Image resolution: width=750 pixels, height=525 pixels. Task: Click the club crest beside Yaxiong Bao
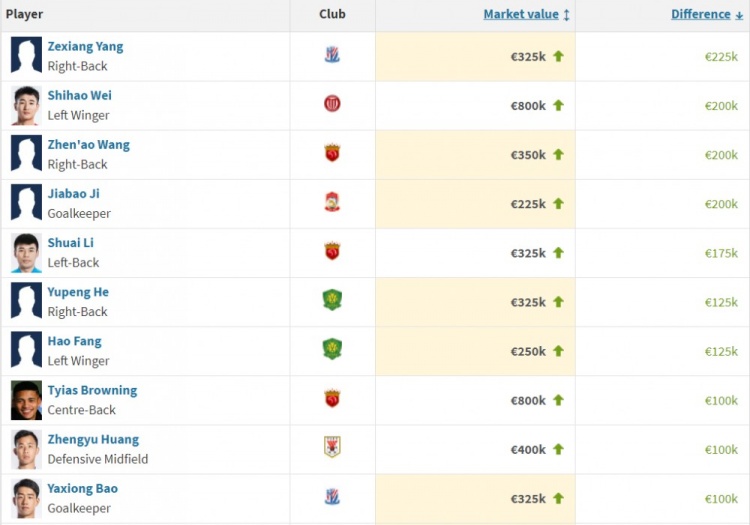(332, 497)
